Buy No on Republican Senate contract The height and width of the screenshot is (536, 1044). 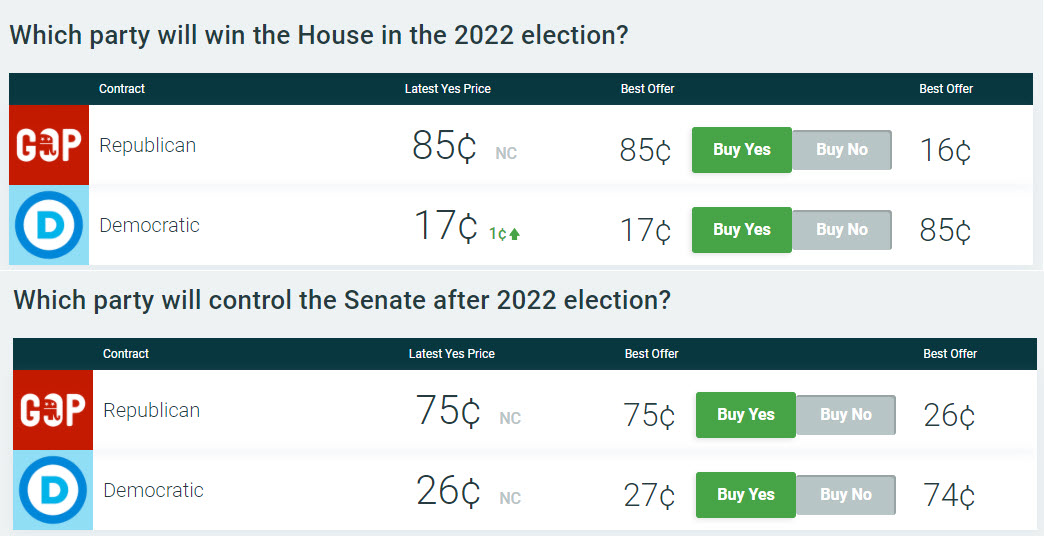[x=846, y=415]
